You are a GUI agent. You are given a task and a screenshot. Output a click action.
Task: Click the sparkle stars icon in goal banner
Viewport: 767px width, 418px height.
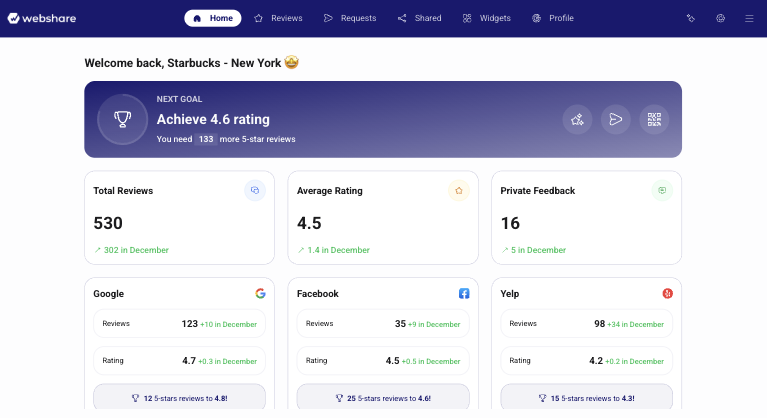[577, 119]
